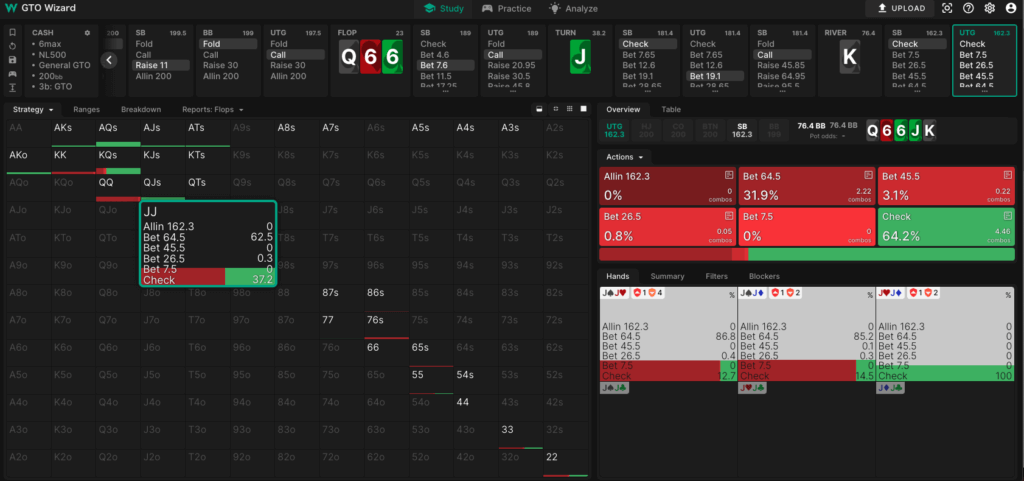Click the back arrow in action history
Viewport: 1024px width, 481px height.
click(109, 60)
